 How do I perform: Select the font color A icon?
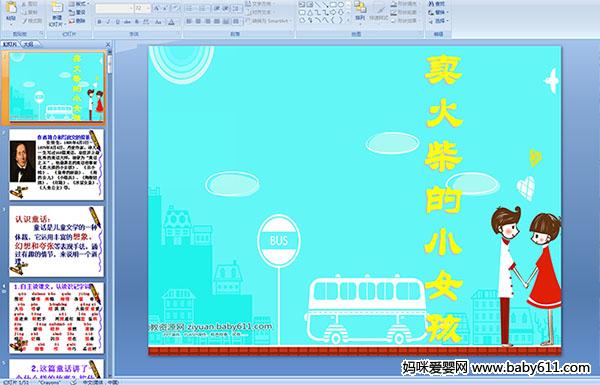[171, 22]
